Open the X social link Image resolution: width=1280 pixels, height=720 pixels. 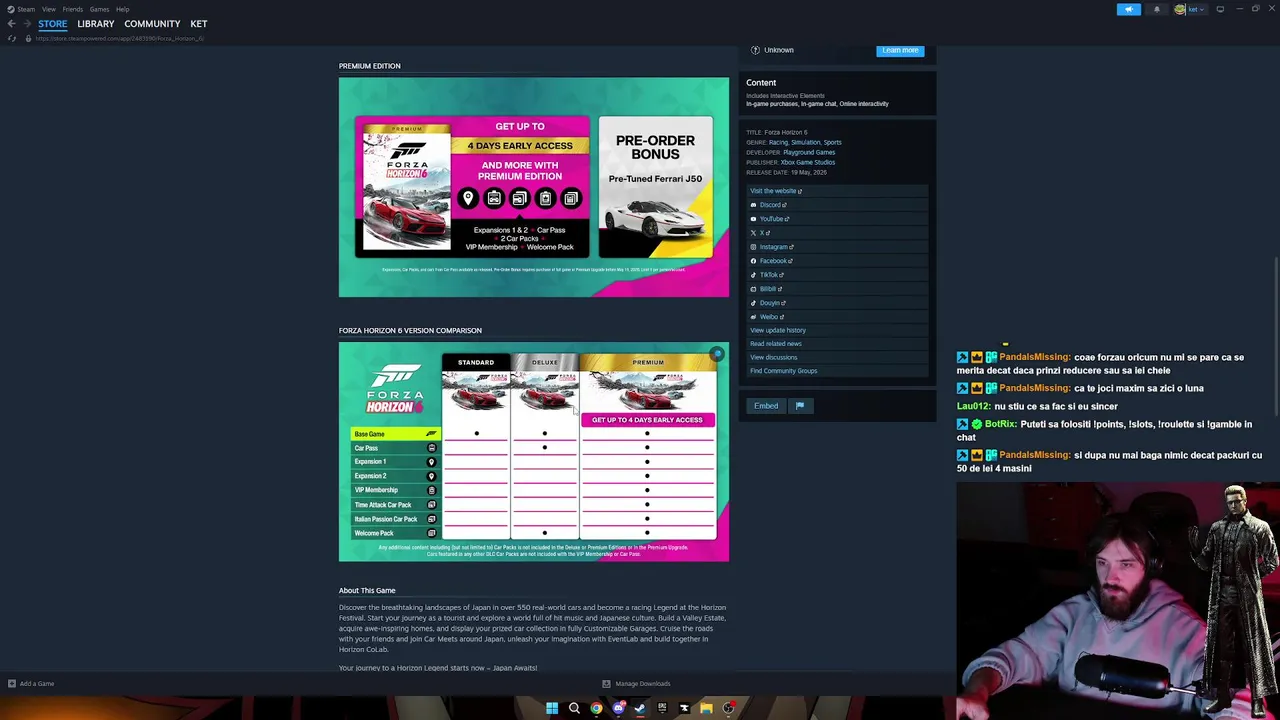[760, 232]
